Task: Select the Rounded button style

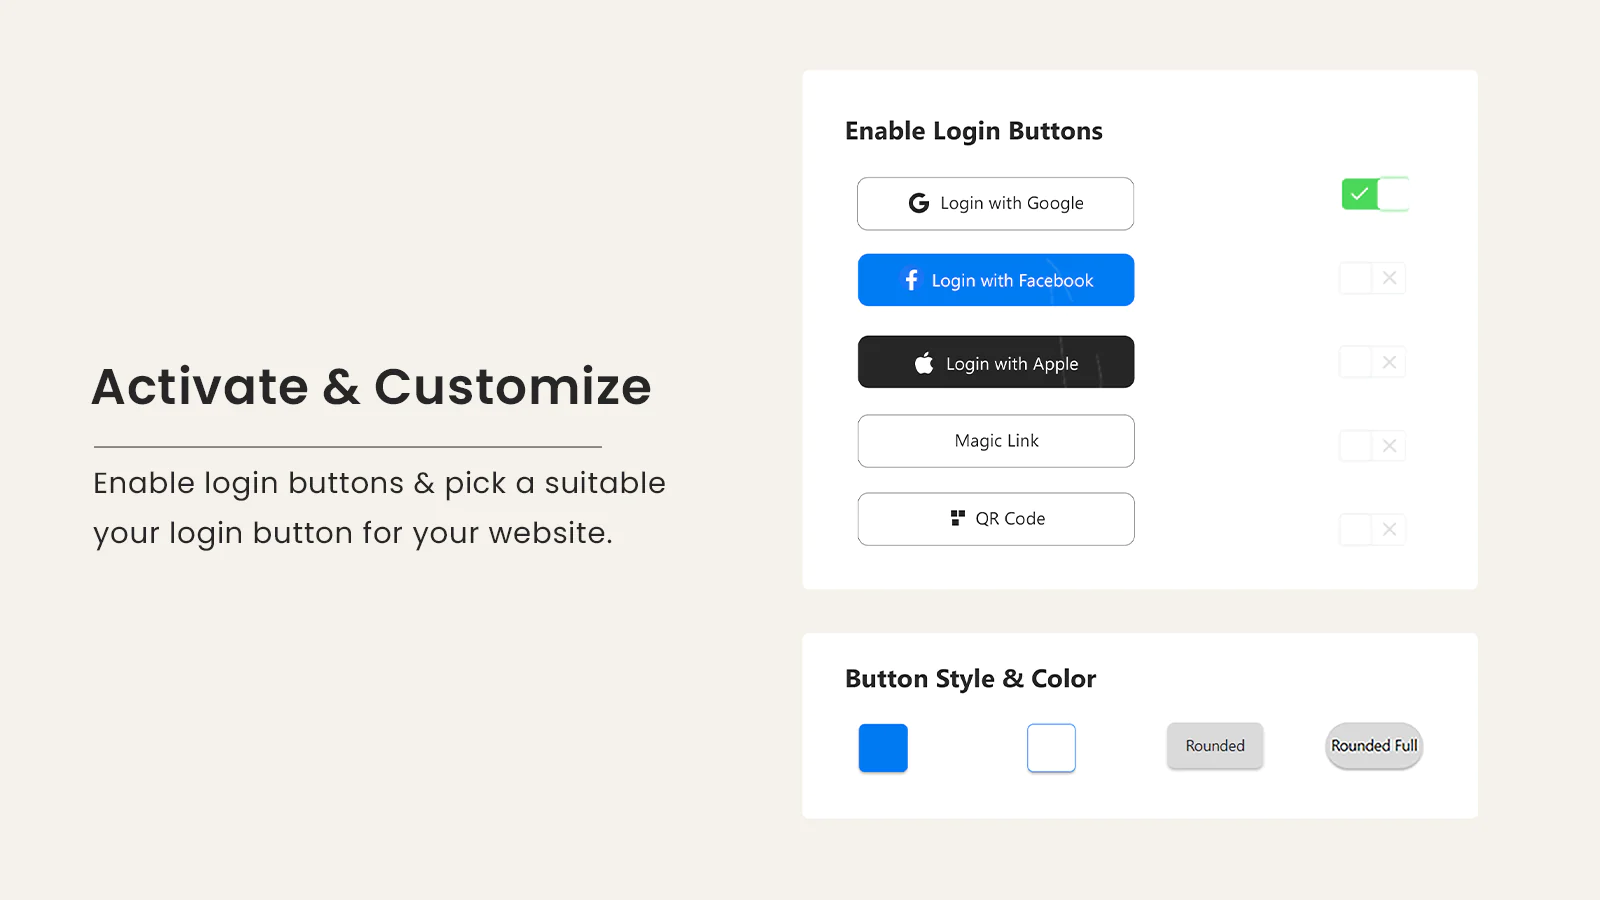Action: pyautogui.click(x=1215, y=746)
